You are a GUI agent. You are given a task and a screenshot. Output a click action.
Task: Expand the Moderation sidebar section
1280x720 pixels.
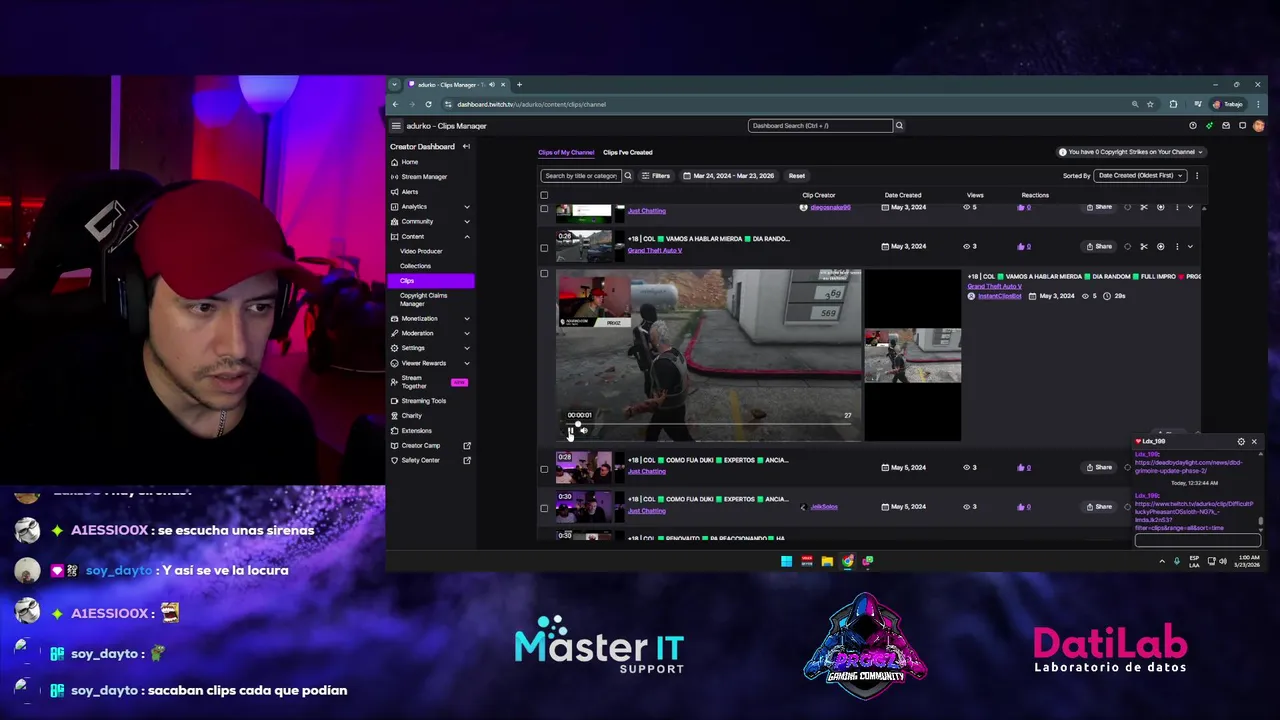click(x=467, y=333)
